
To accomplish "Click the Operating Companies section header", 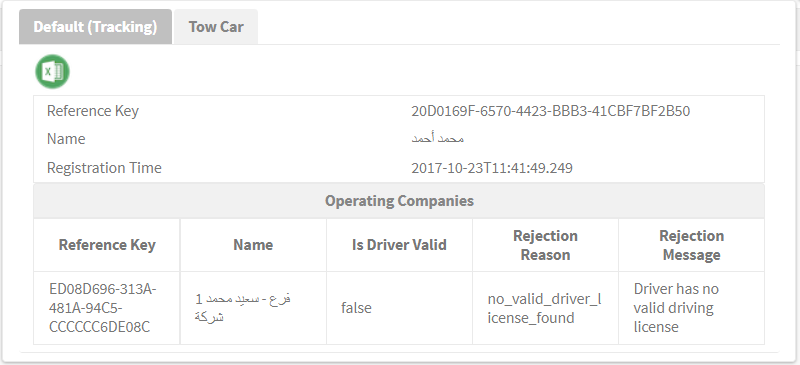I will click(x=399, y=201).
